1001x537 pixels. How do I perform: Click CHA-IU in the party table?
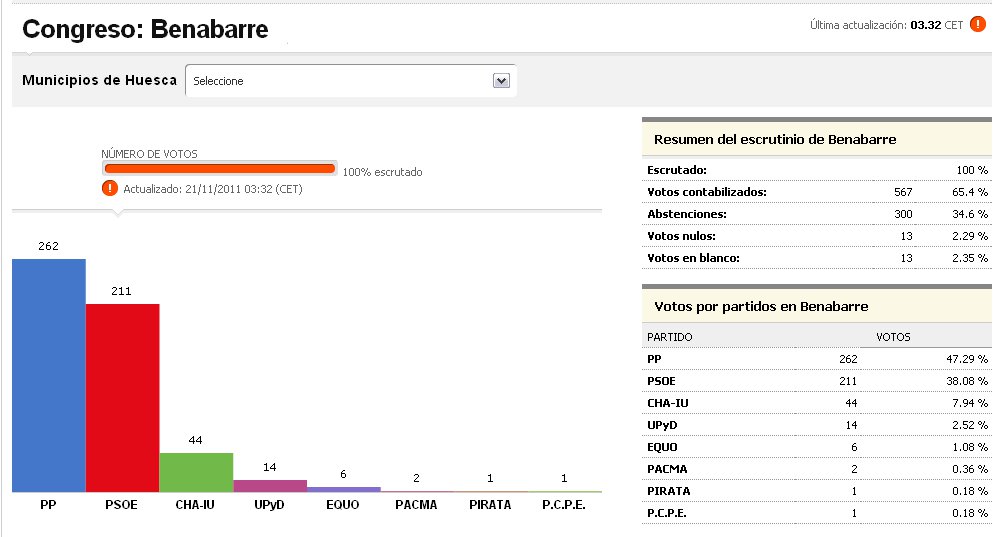pyautogui.click(x=668, y=403)
